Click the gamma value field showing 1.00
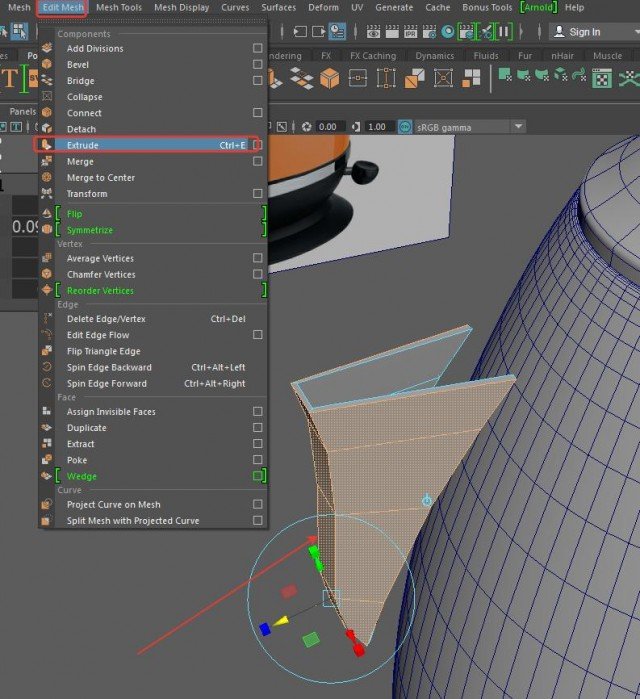Screen dimensions: 640x699 (378, 127)
